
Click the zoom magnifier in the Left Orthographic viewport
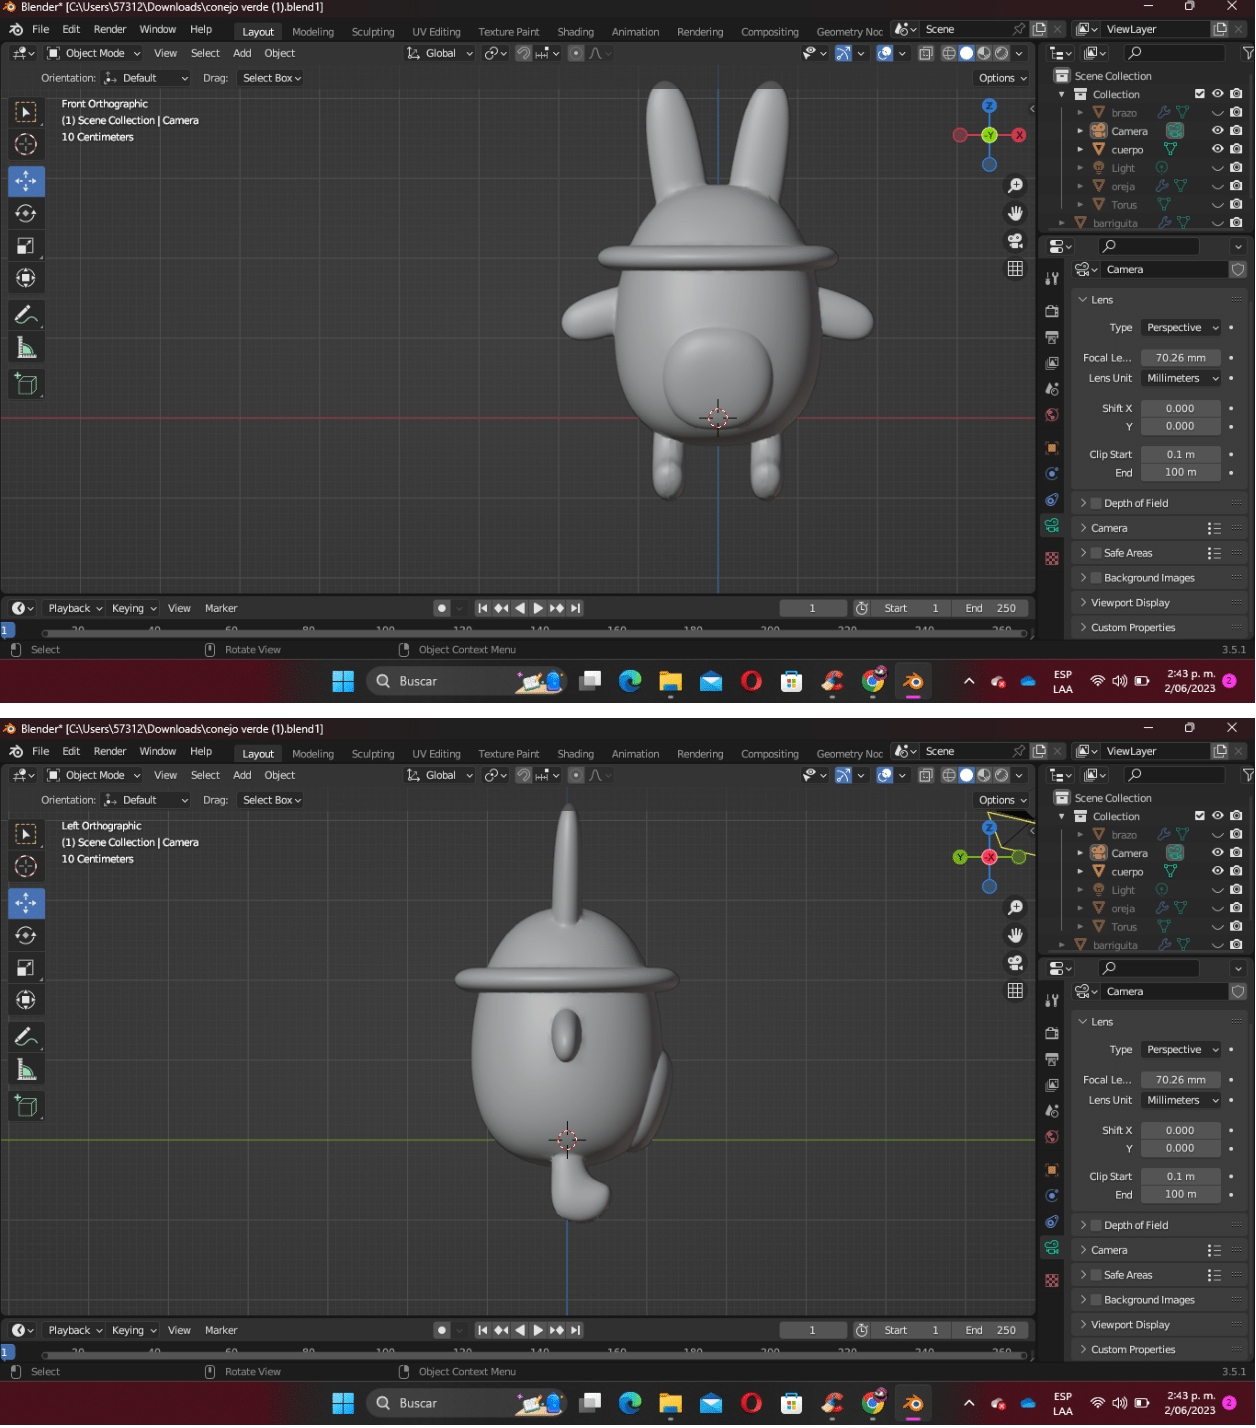click(1015, 907)
